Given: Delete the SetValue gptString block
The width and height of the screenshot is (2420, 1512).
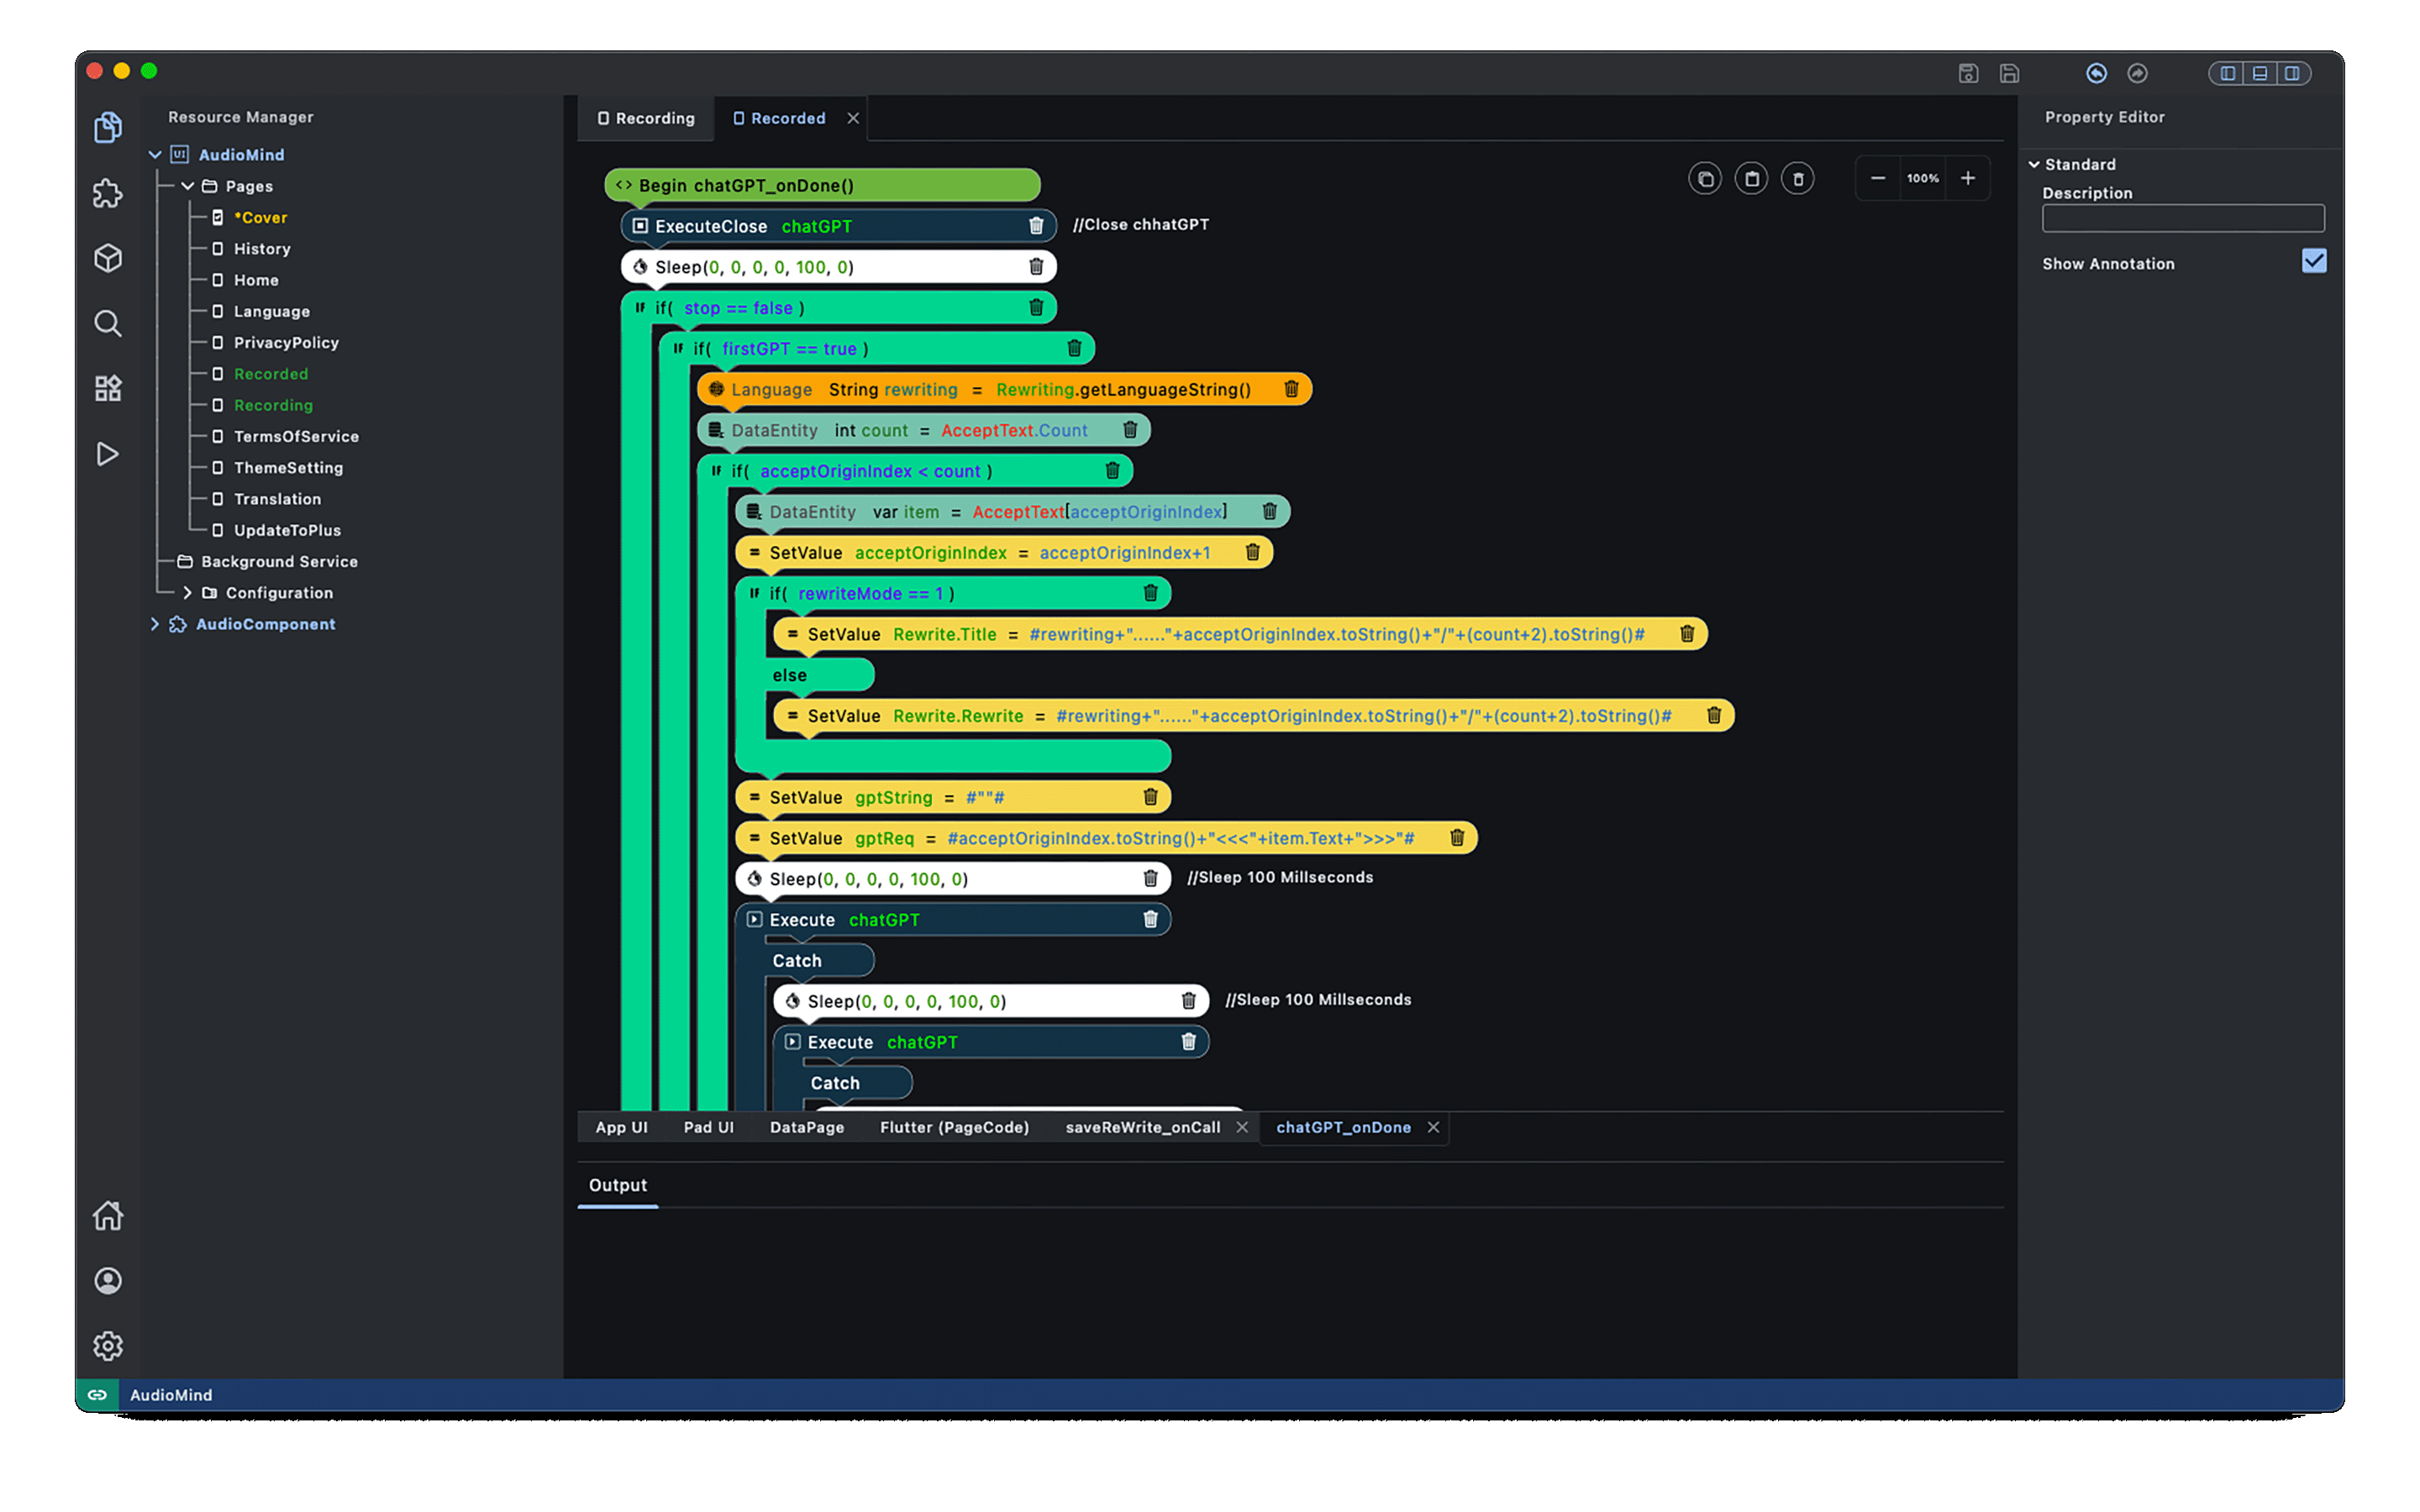Looking at the screenshot, I should [x=1150, y=797].
